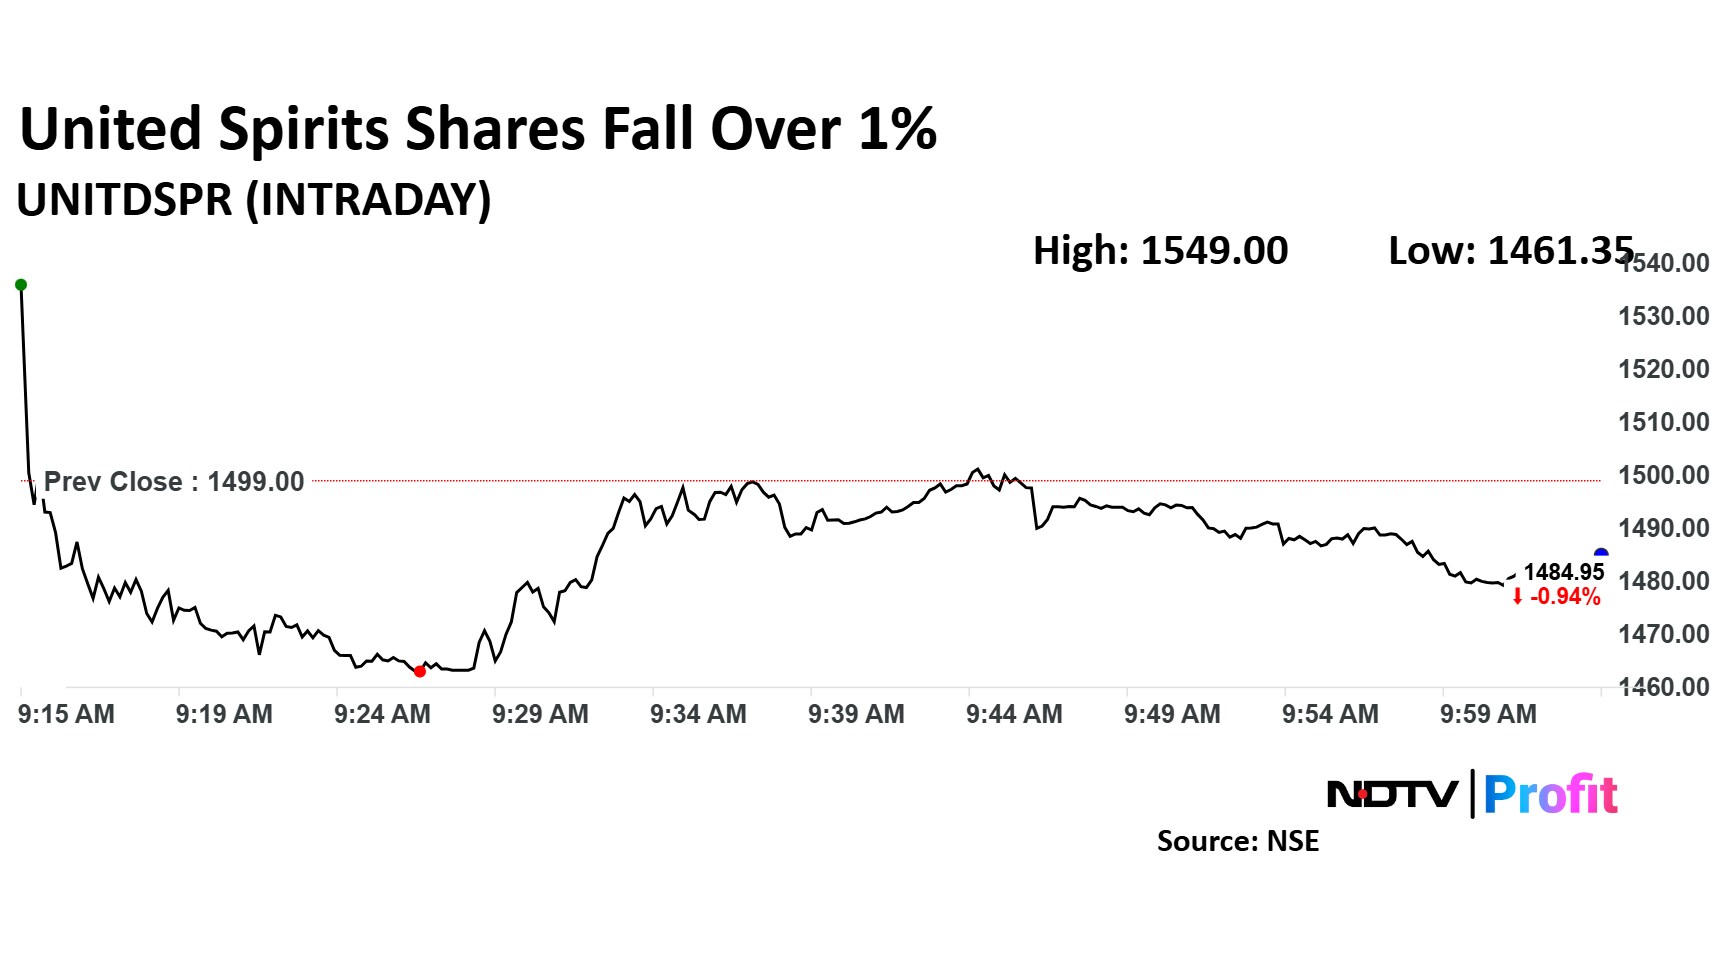Select the 9:15 AM time axis label
Screen dimensions: 1728x972
[x=66, y=714]
